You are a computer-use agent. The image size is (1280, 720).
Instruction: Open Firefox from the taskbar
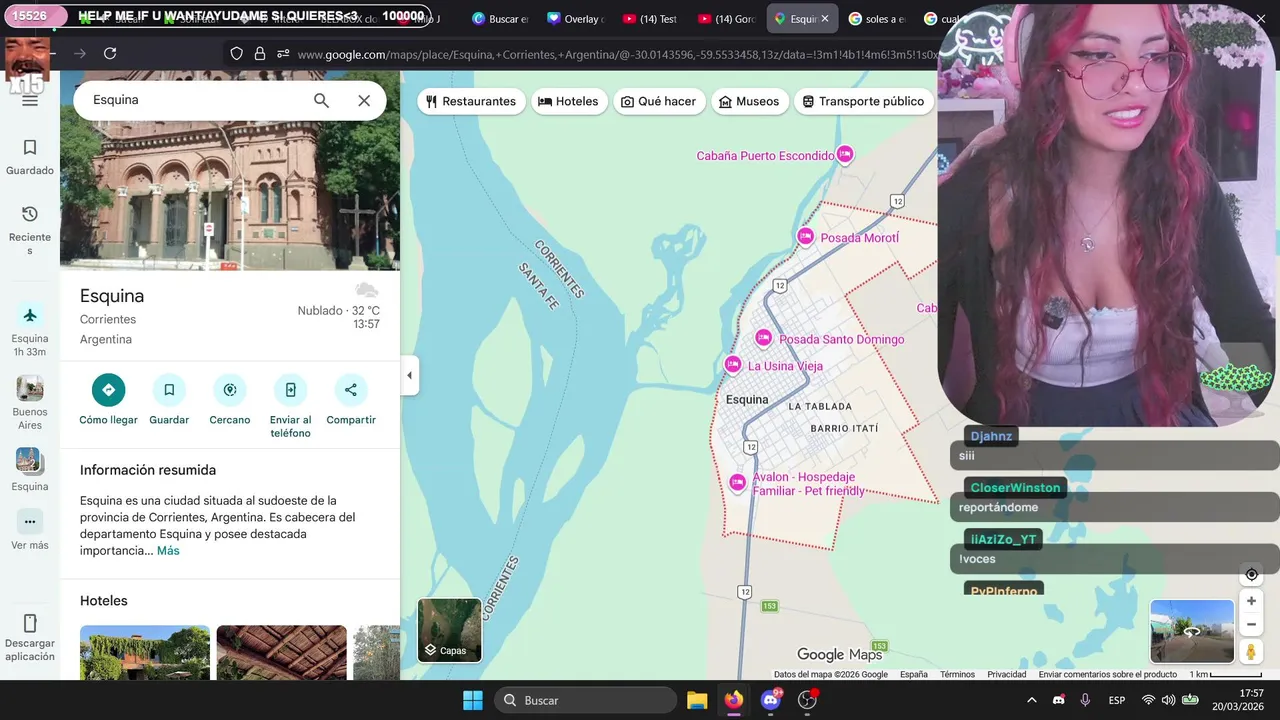tap(734, 700)
